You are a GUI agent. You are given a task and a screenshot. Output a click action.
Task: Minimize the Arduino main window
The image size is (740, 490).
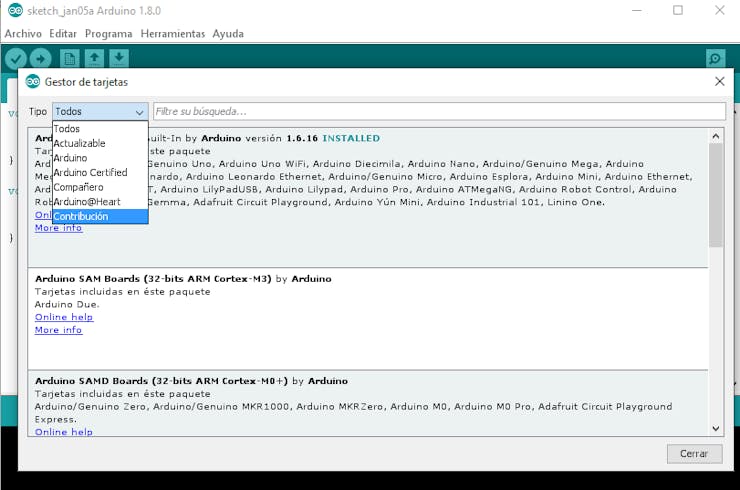pyautogui.click(x=637, y=10)
